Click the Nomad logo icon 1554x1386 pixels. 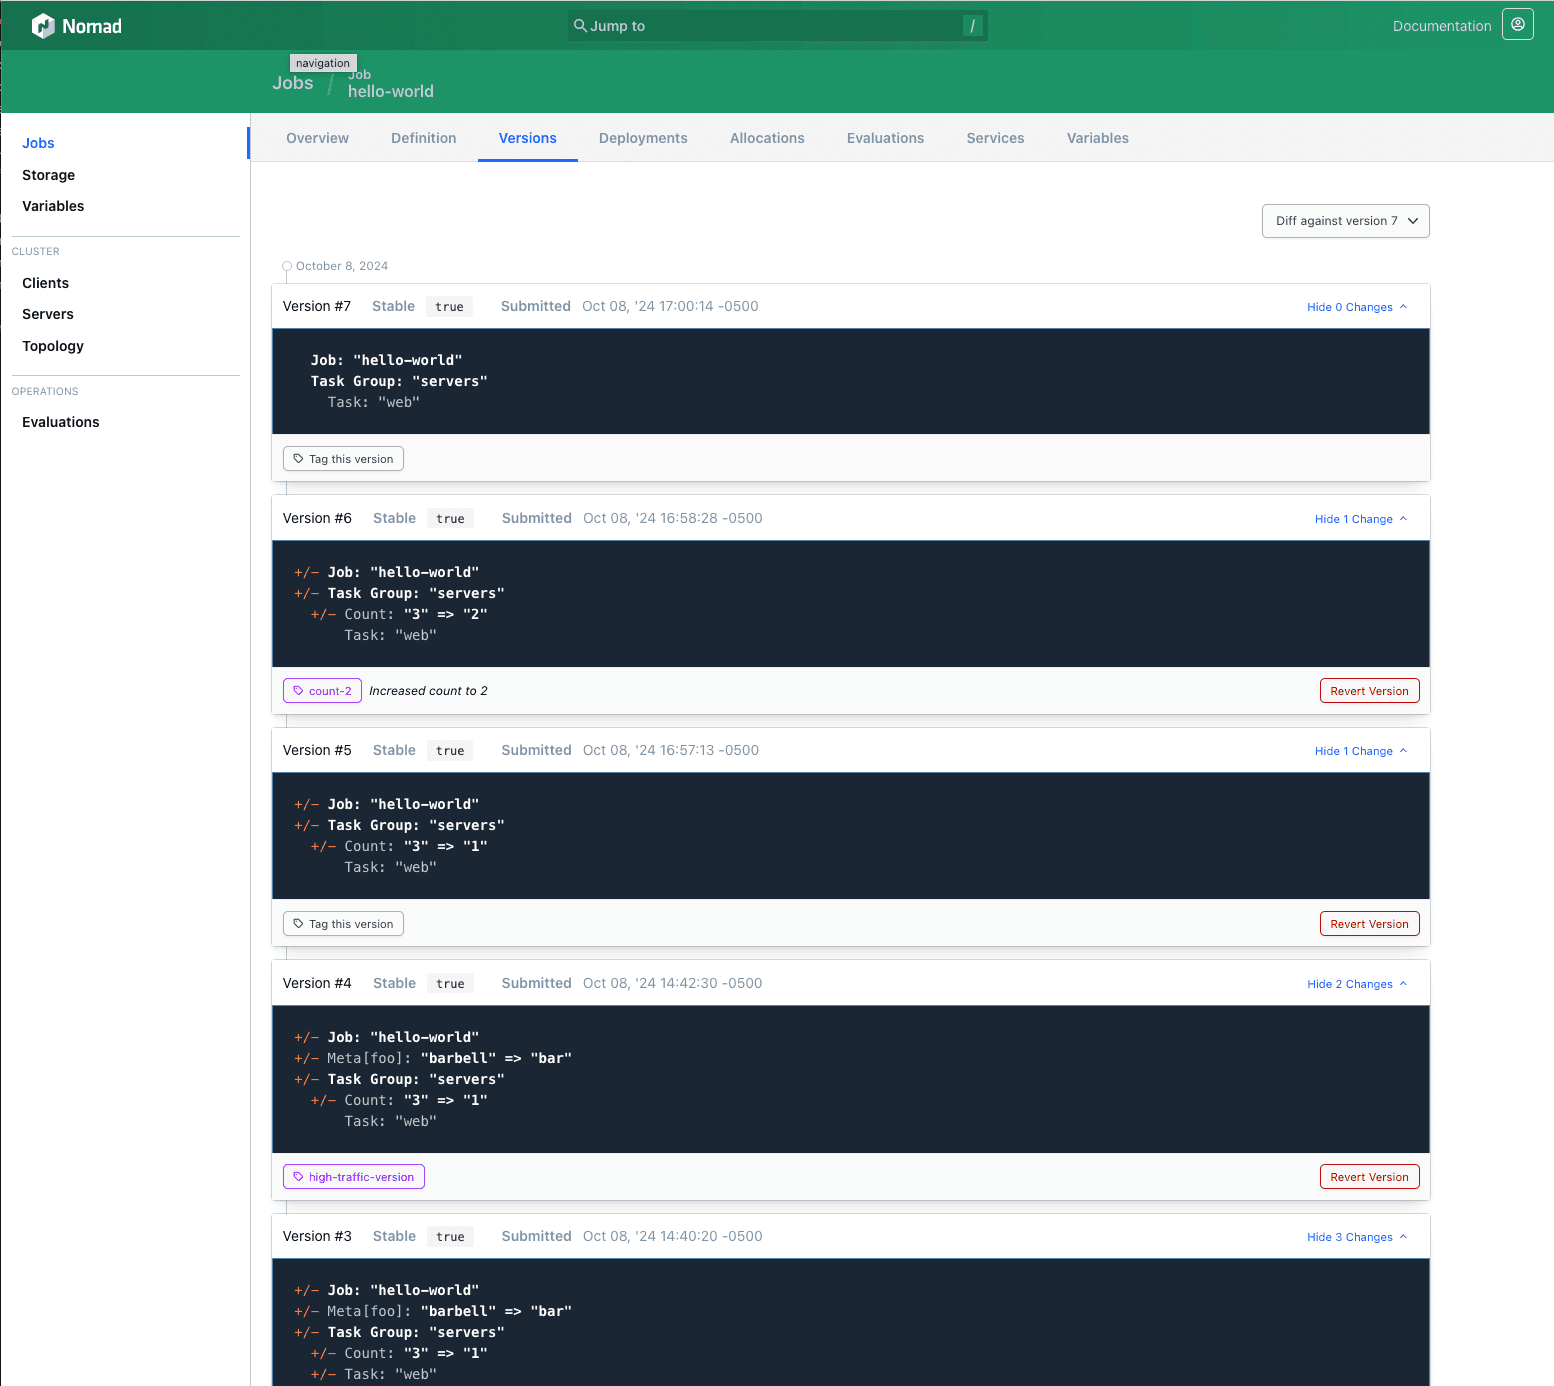[x=43, y=26]
